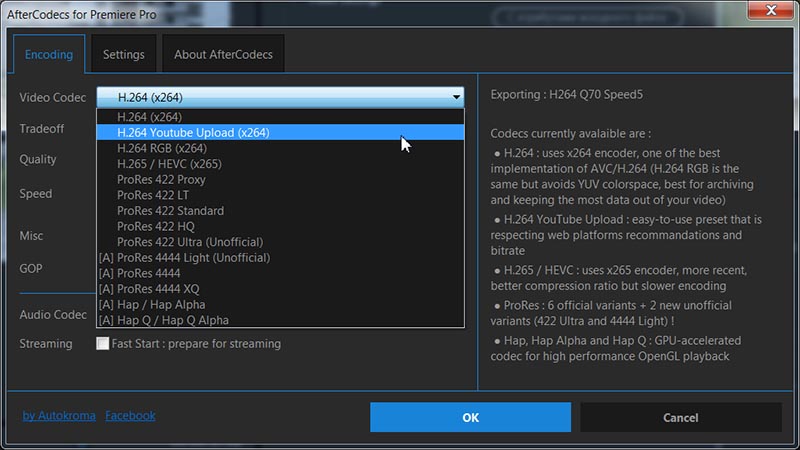Select H.264 RGB (x264) codec
Screen dimensions: 800x450
[x=280, y=148]
